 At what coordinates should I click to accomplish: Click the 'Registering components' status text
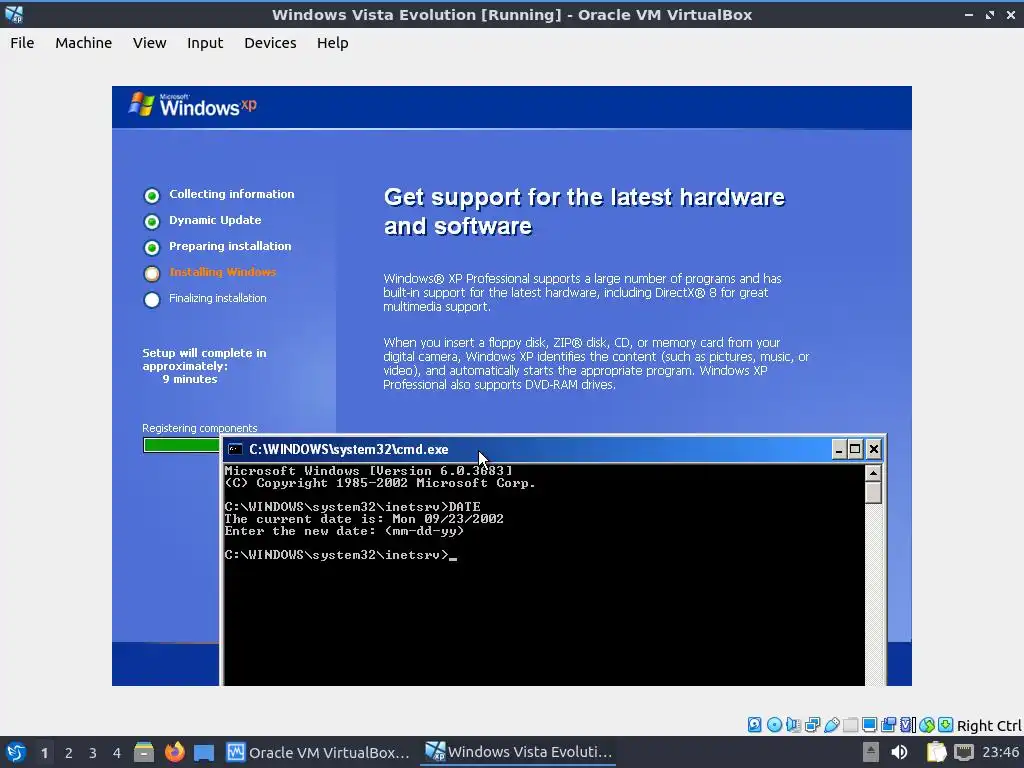(x=200, y=428)
